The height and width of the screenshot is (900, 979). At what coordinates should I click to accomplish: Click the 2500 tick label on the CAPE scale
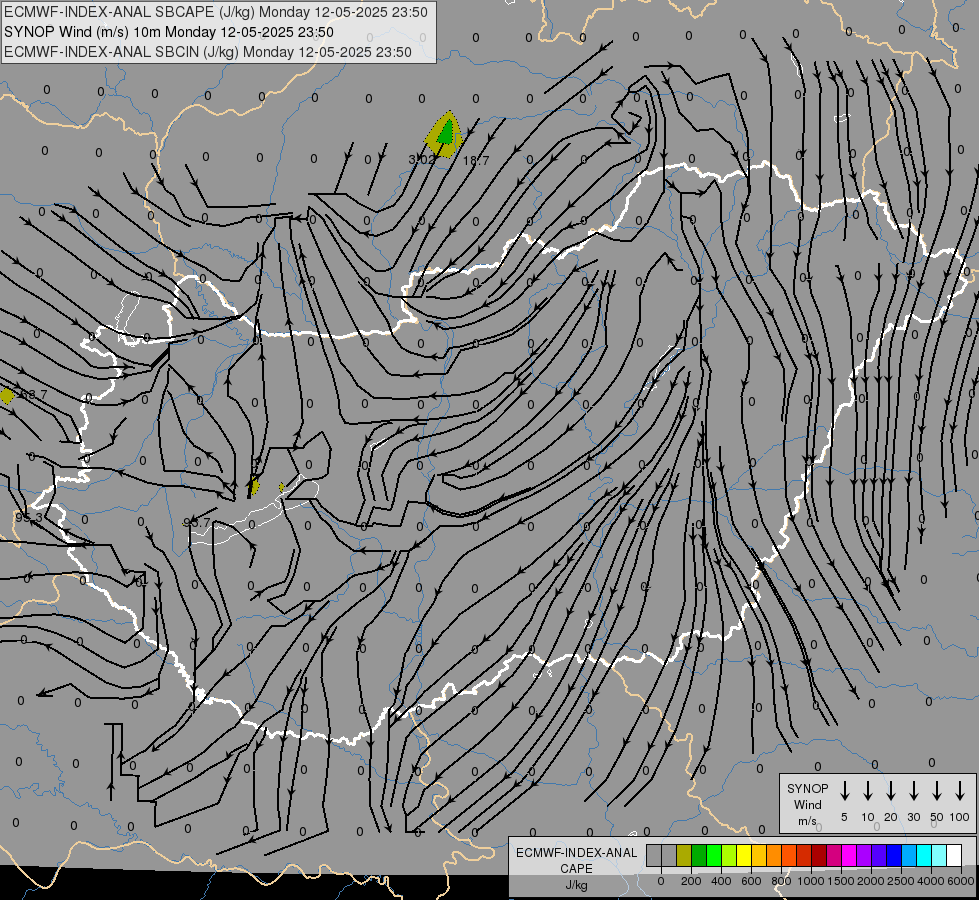pos(900,881)
